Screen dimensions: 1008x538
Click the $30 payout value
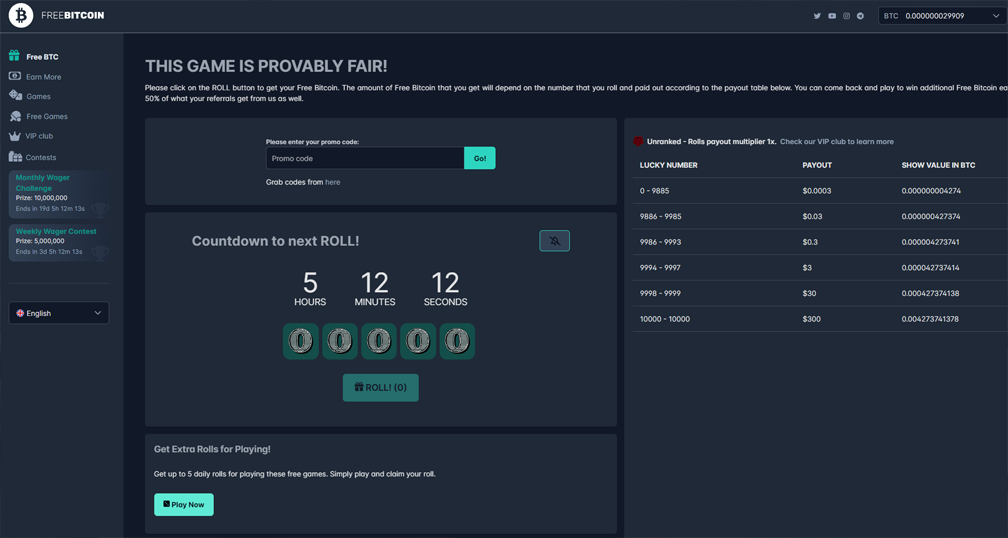809,293
